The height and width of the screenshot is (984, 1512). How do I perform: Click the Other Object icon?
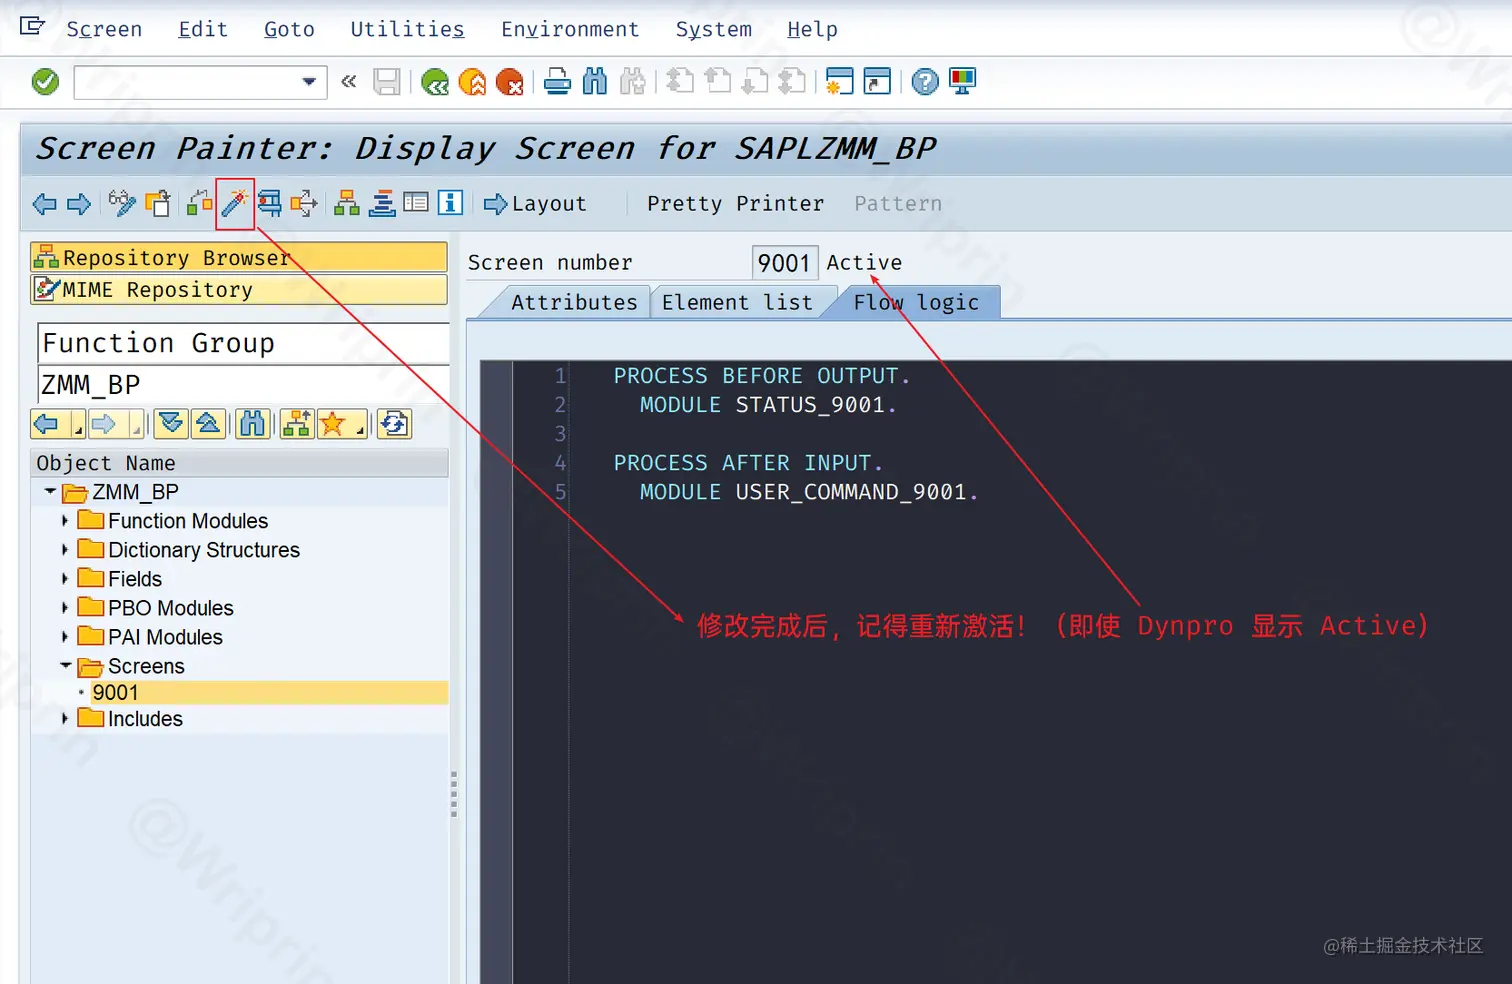point(158,203)
